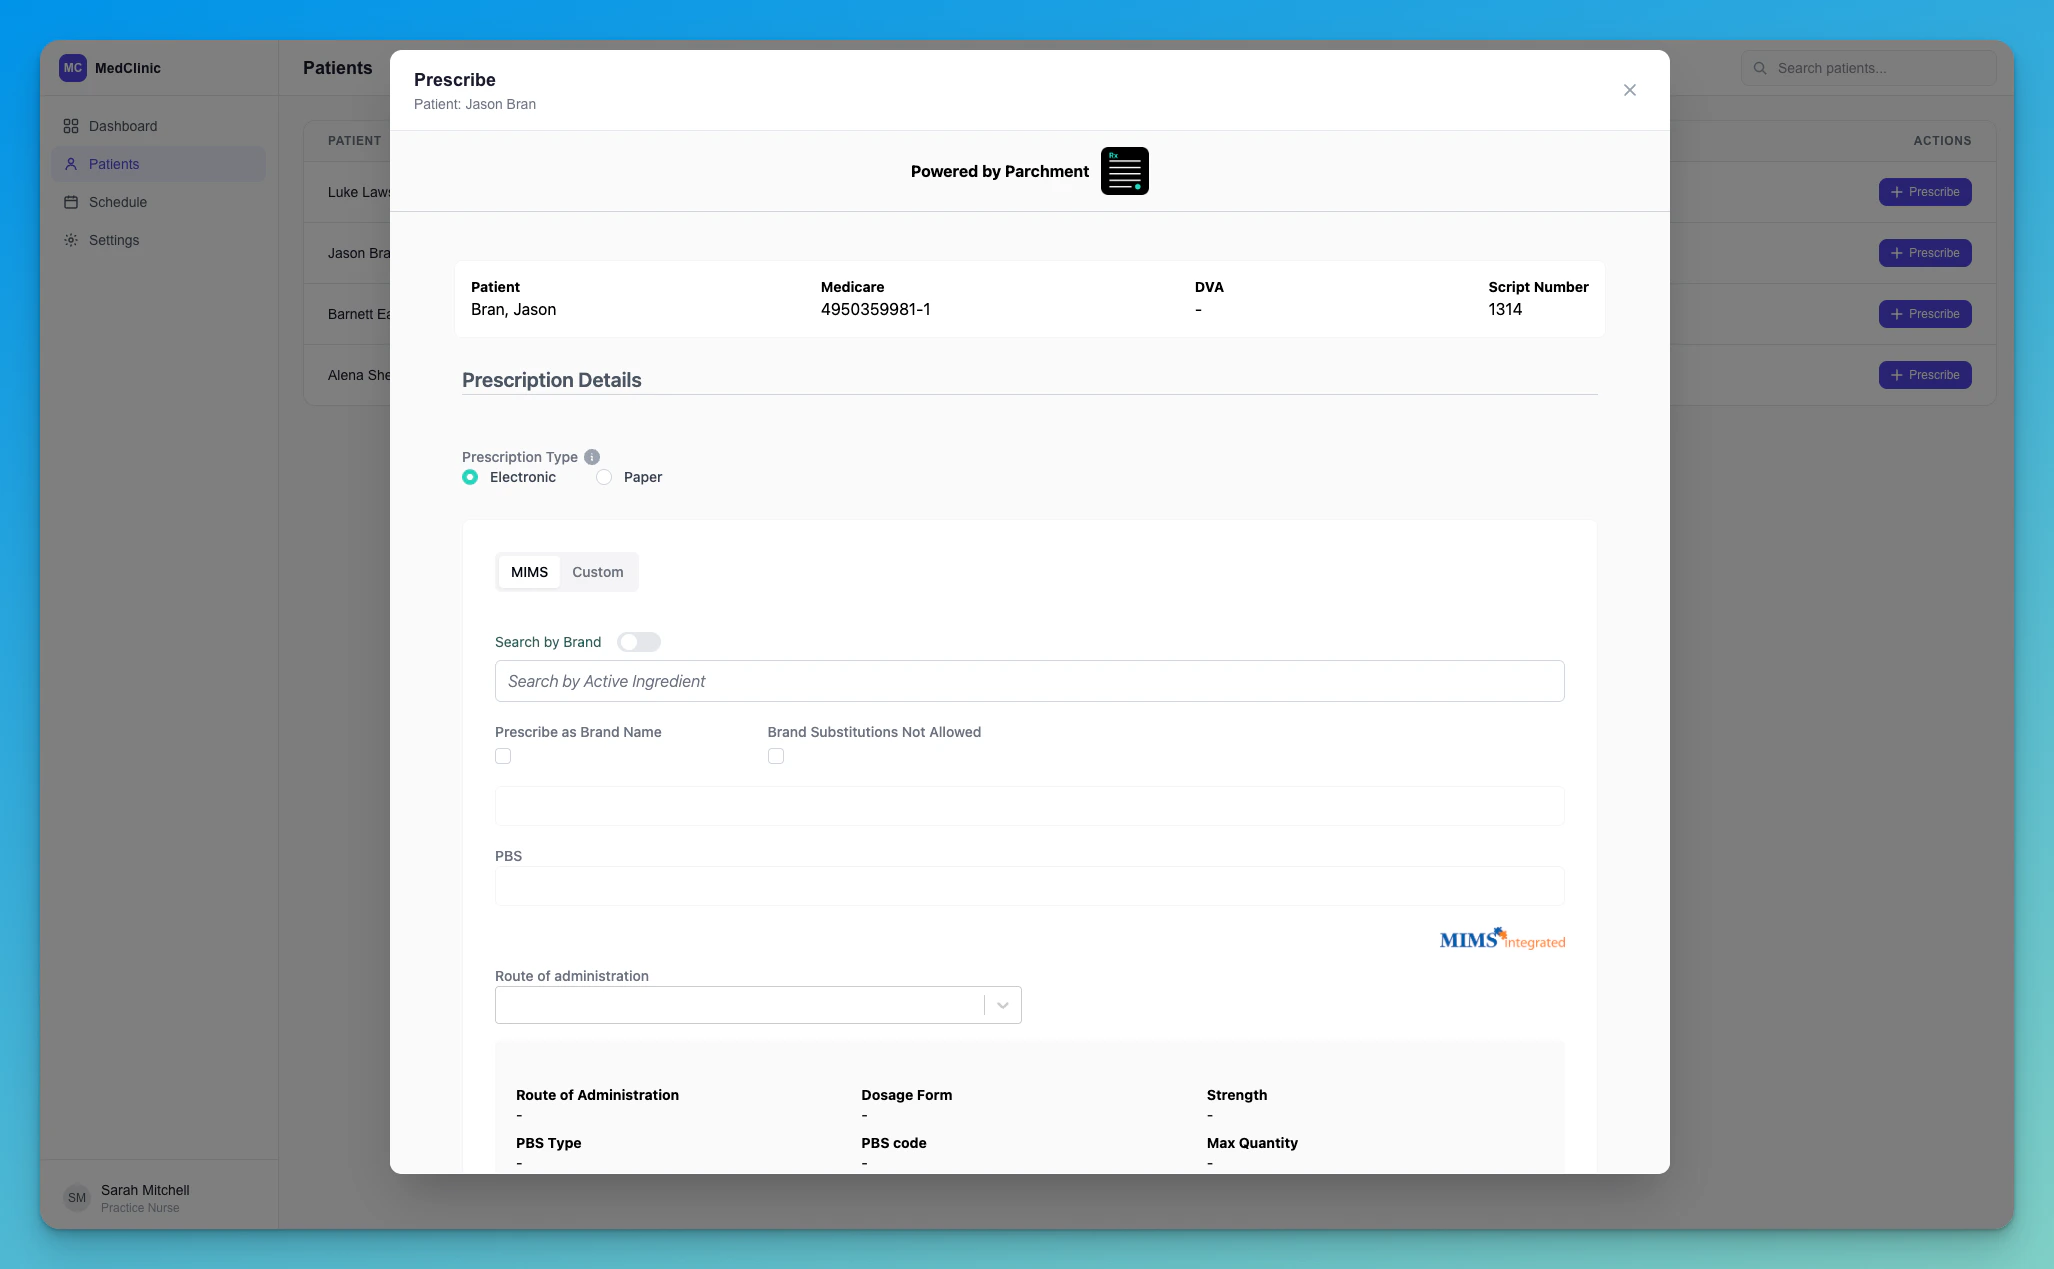Viewport: 2054px width, 1269px height.
Task: Click the Settings gear icon
Action: pos(71,240)
